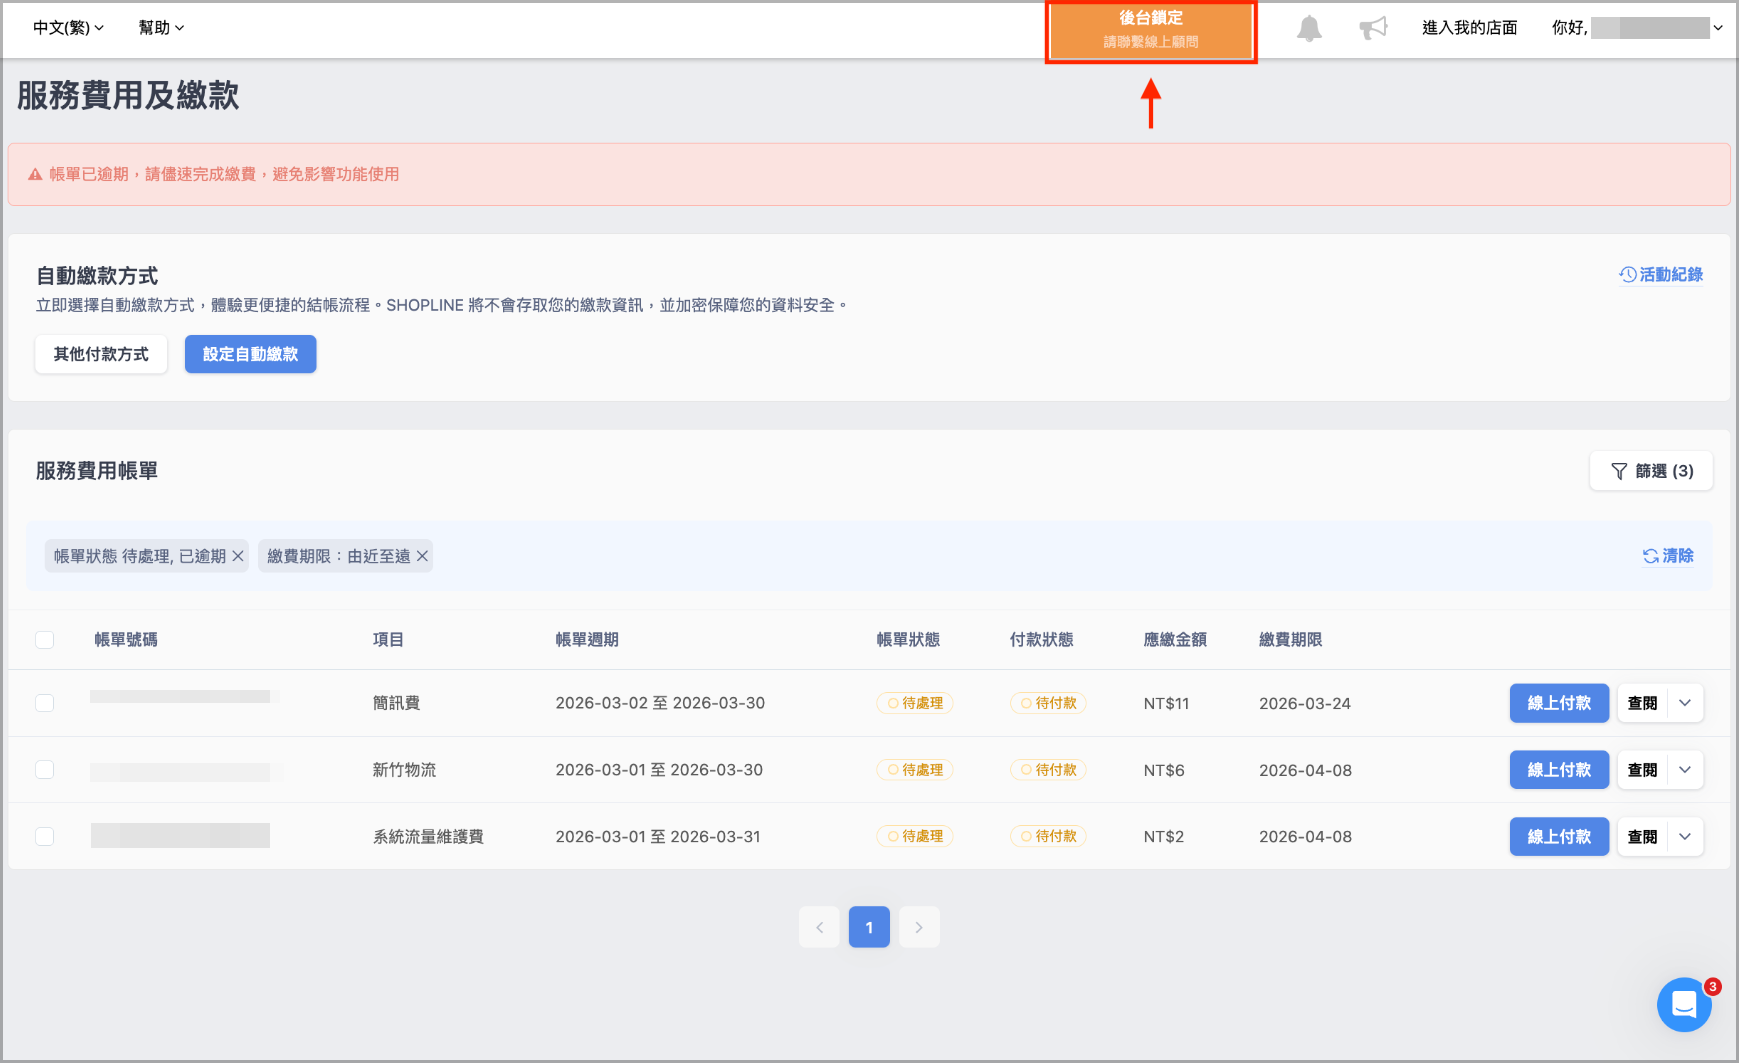
Task: Click the 繳費期限 column header
Action: [1290, 640]
